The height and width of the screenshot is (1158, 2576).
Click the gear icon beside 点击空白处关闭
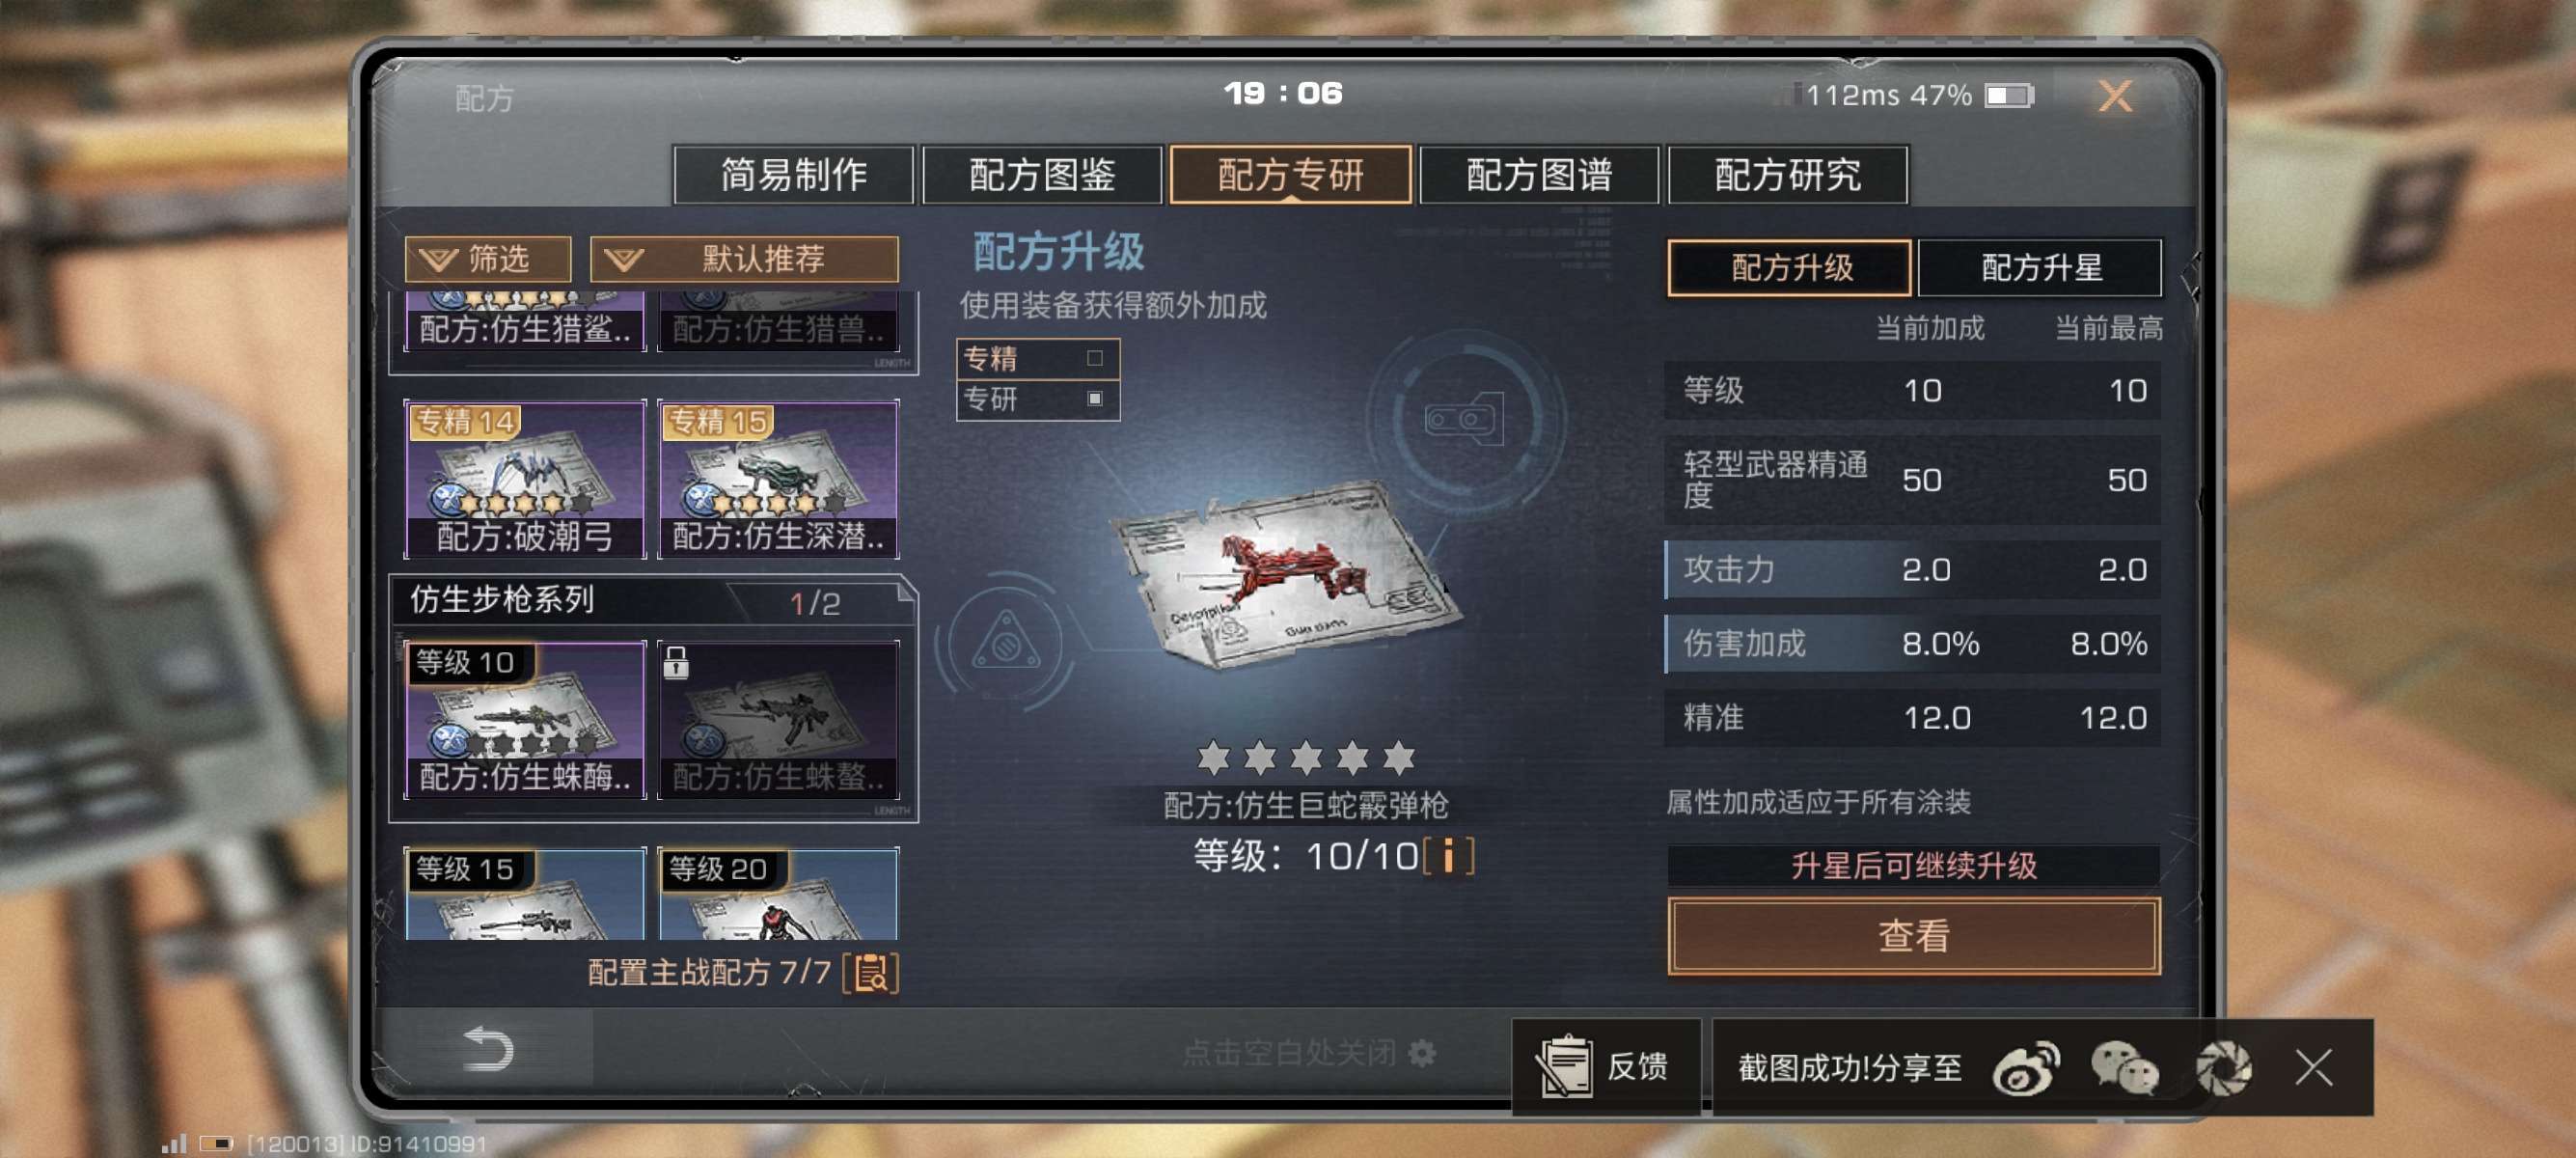click(1421, 1052)
